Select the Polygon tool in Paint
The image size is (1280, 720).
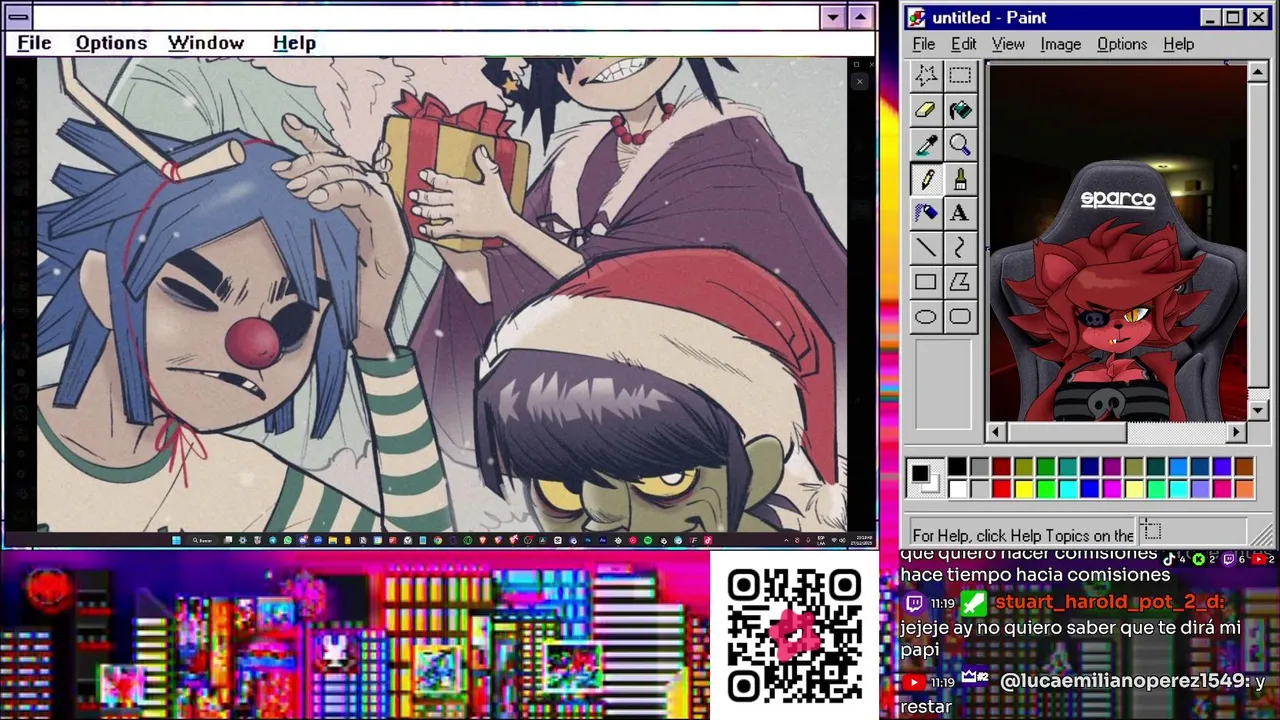click(960, 283)
